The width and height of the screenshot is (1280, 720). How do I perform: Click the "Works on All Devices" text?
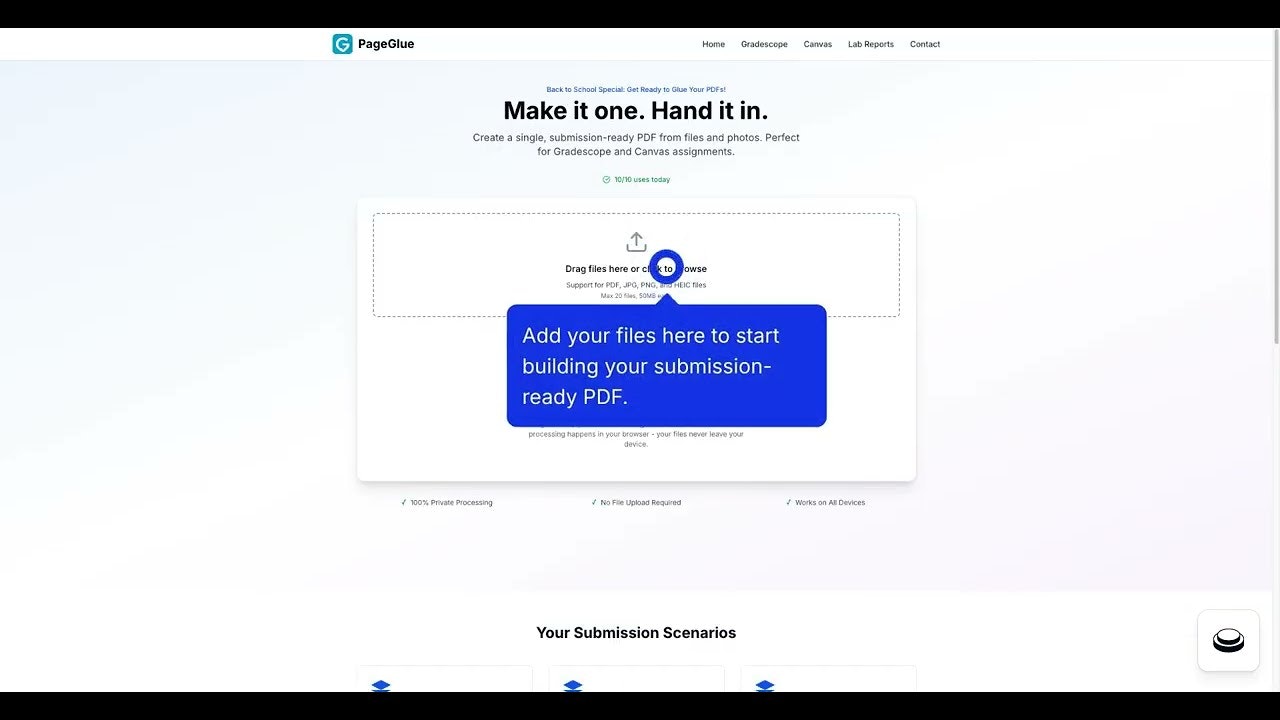(830, 502)
